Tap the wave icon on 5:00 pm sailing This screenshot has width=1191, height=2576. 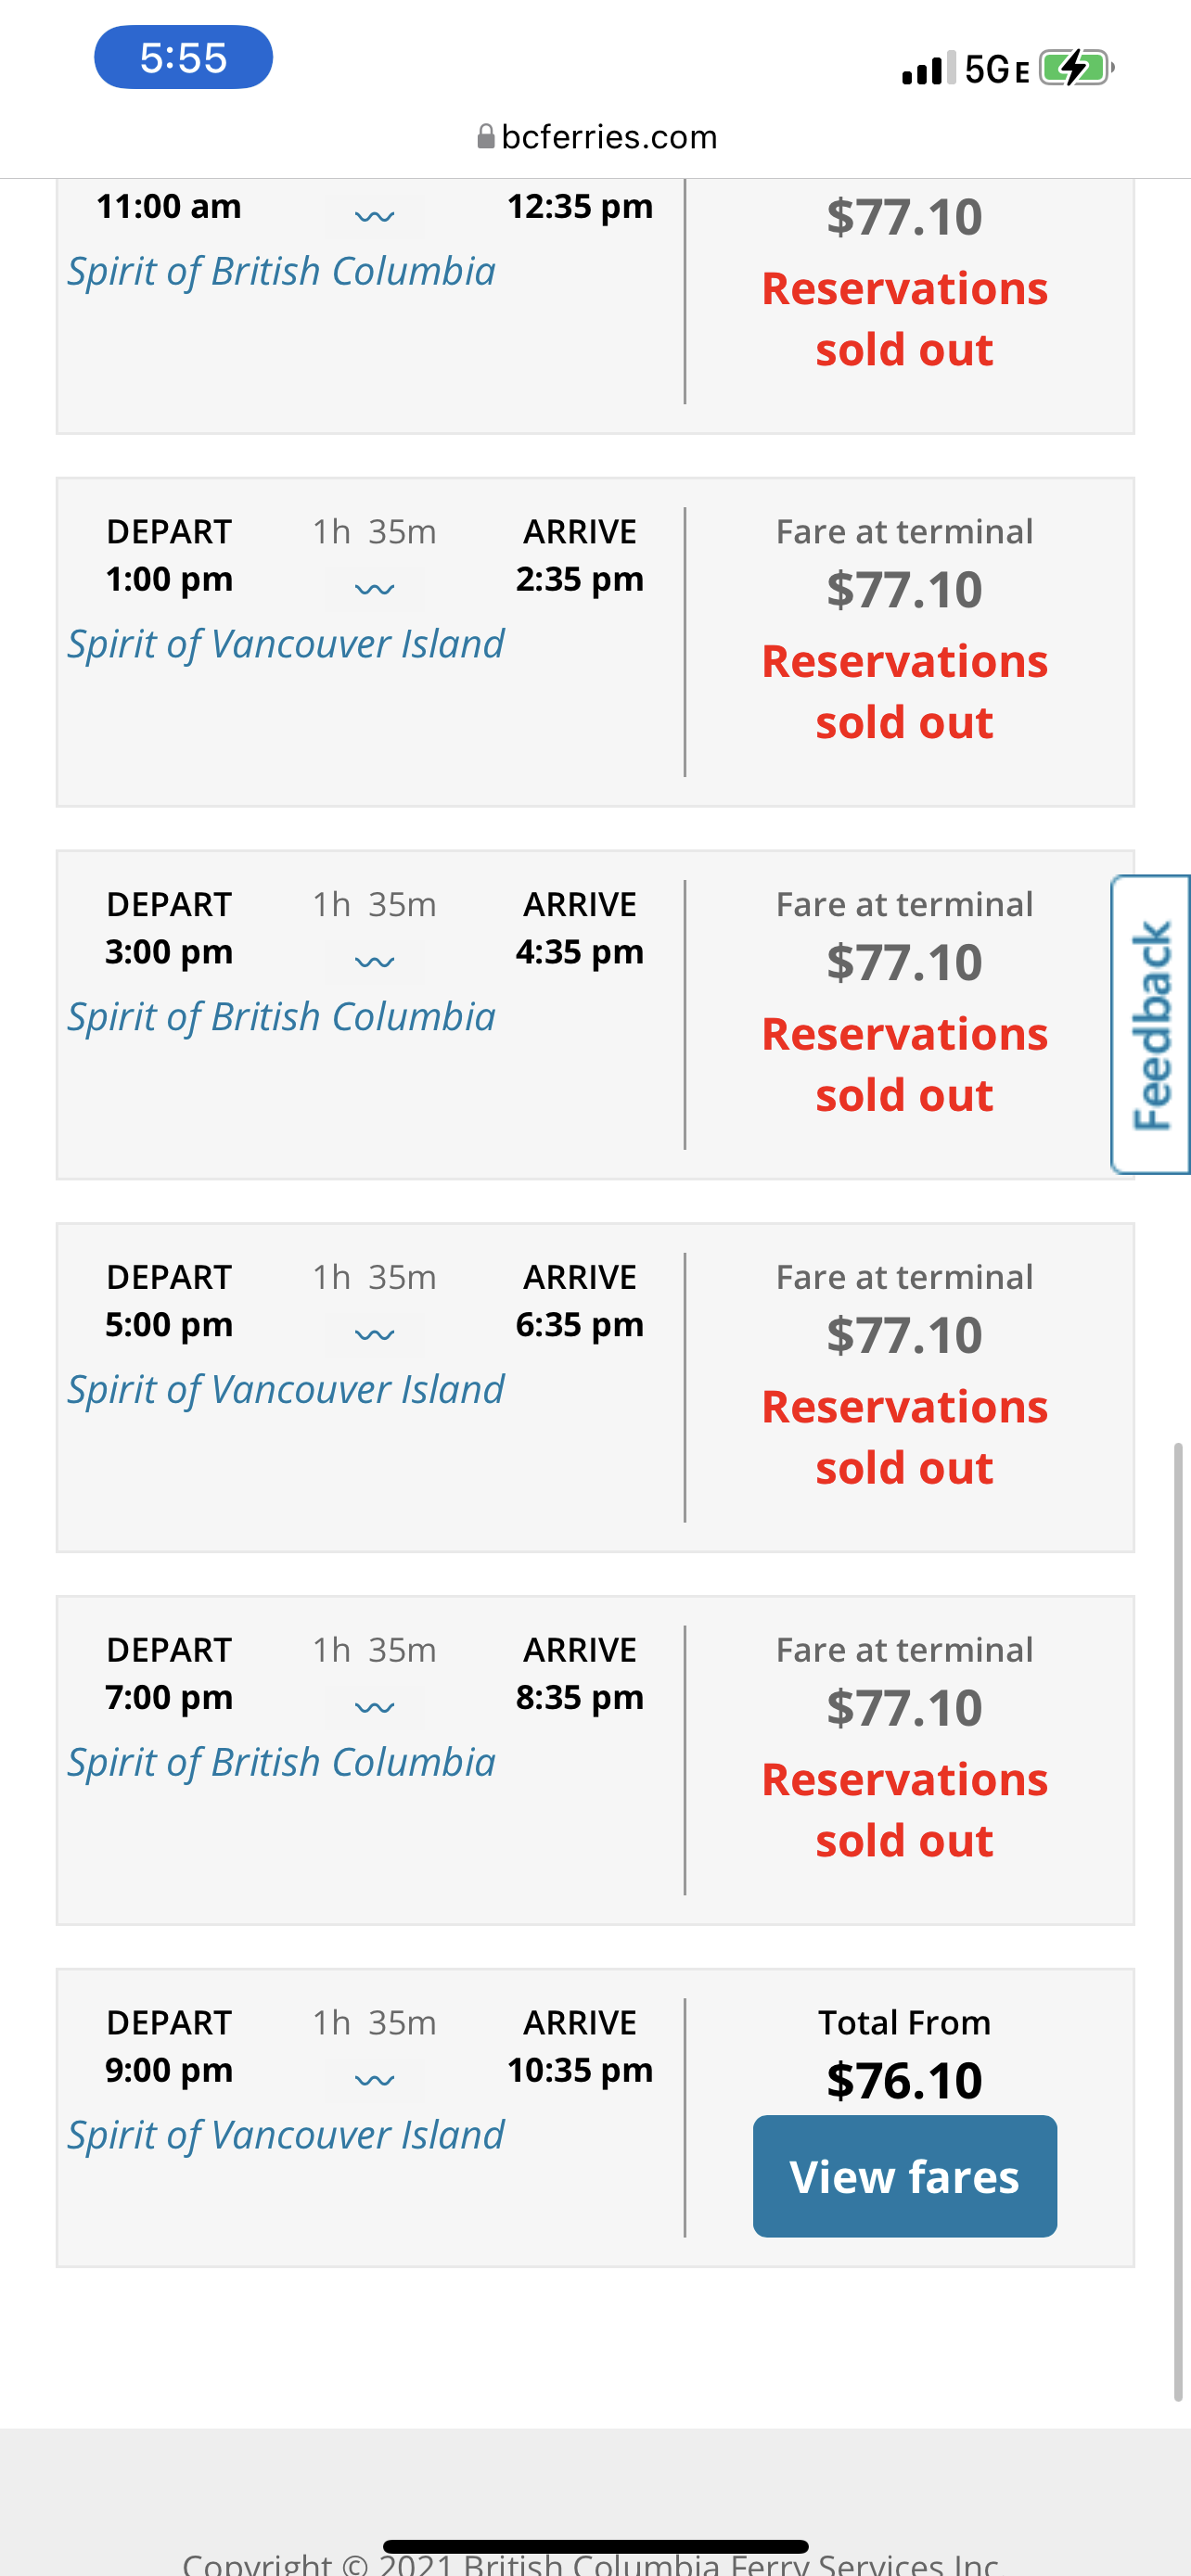point(374,1335)
